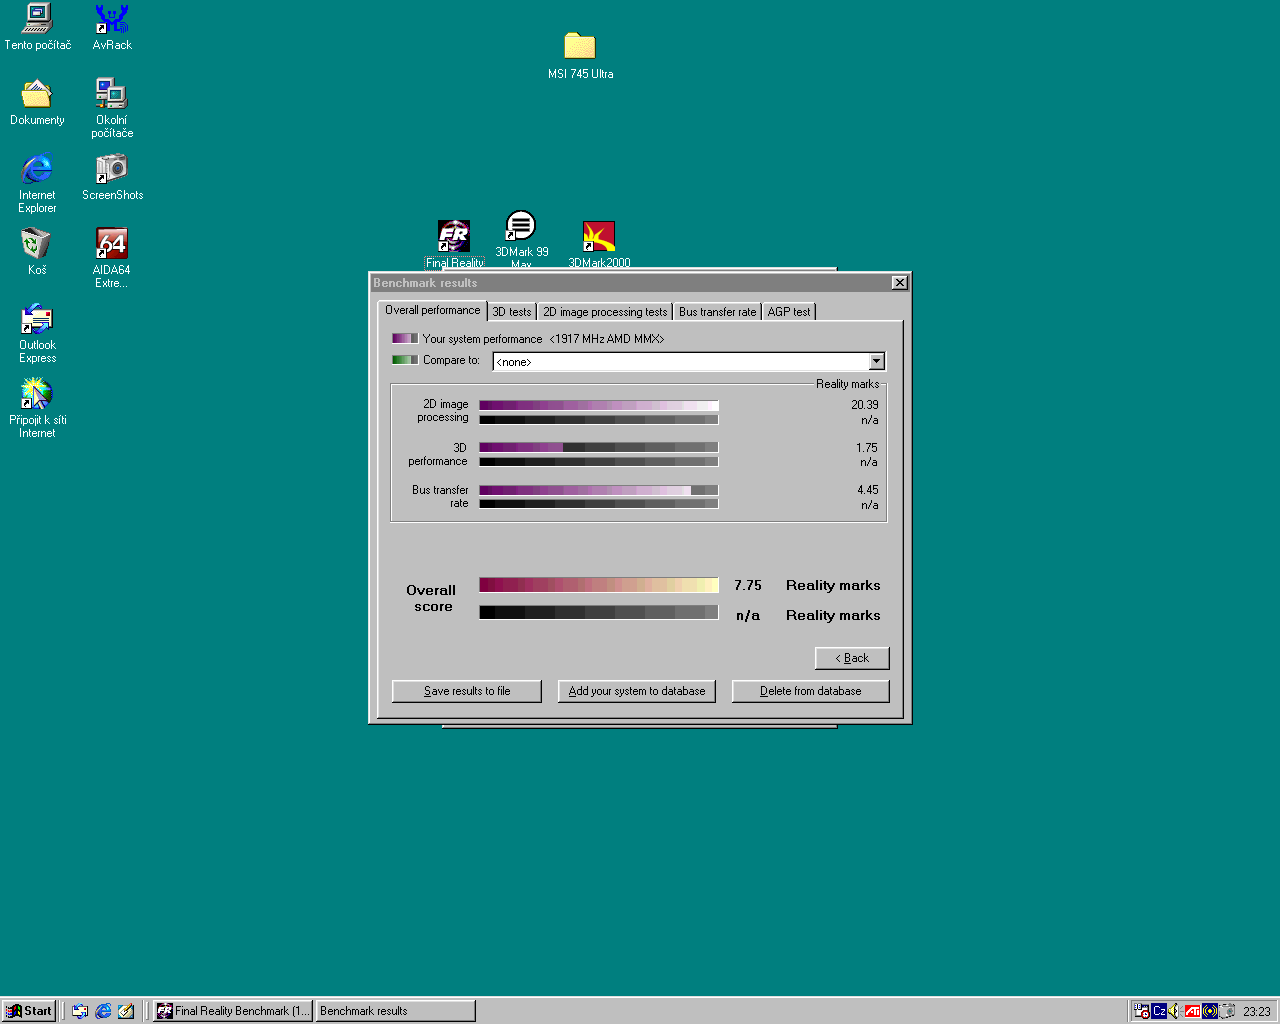Open the MSI 745 Ultra folder

tap(580, 47)
